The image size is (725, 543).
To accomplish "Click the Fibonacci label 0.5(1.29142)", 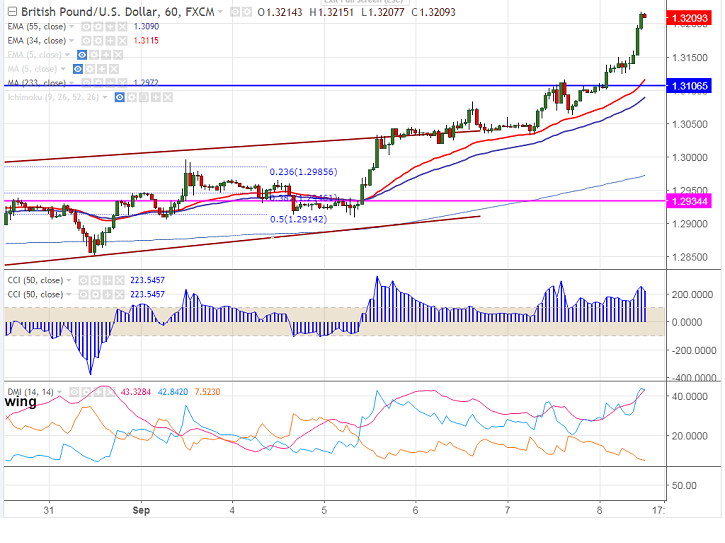I will [x=299, y=219].
